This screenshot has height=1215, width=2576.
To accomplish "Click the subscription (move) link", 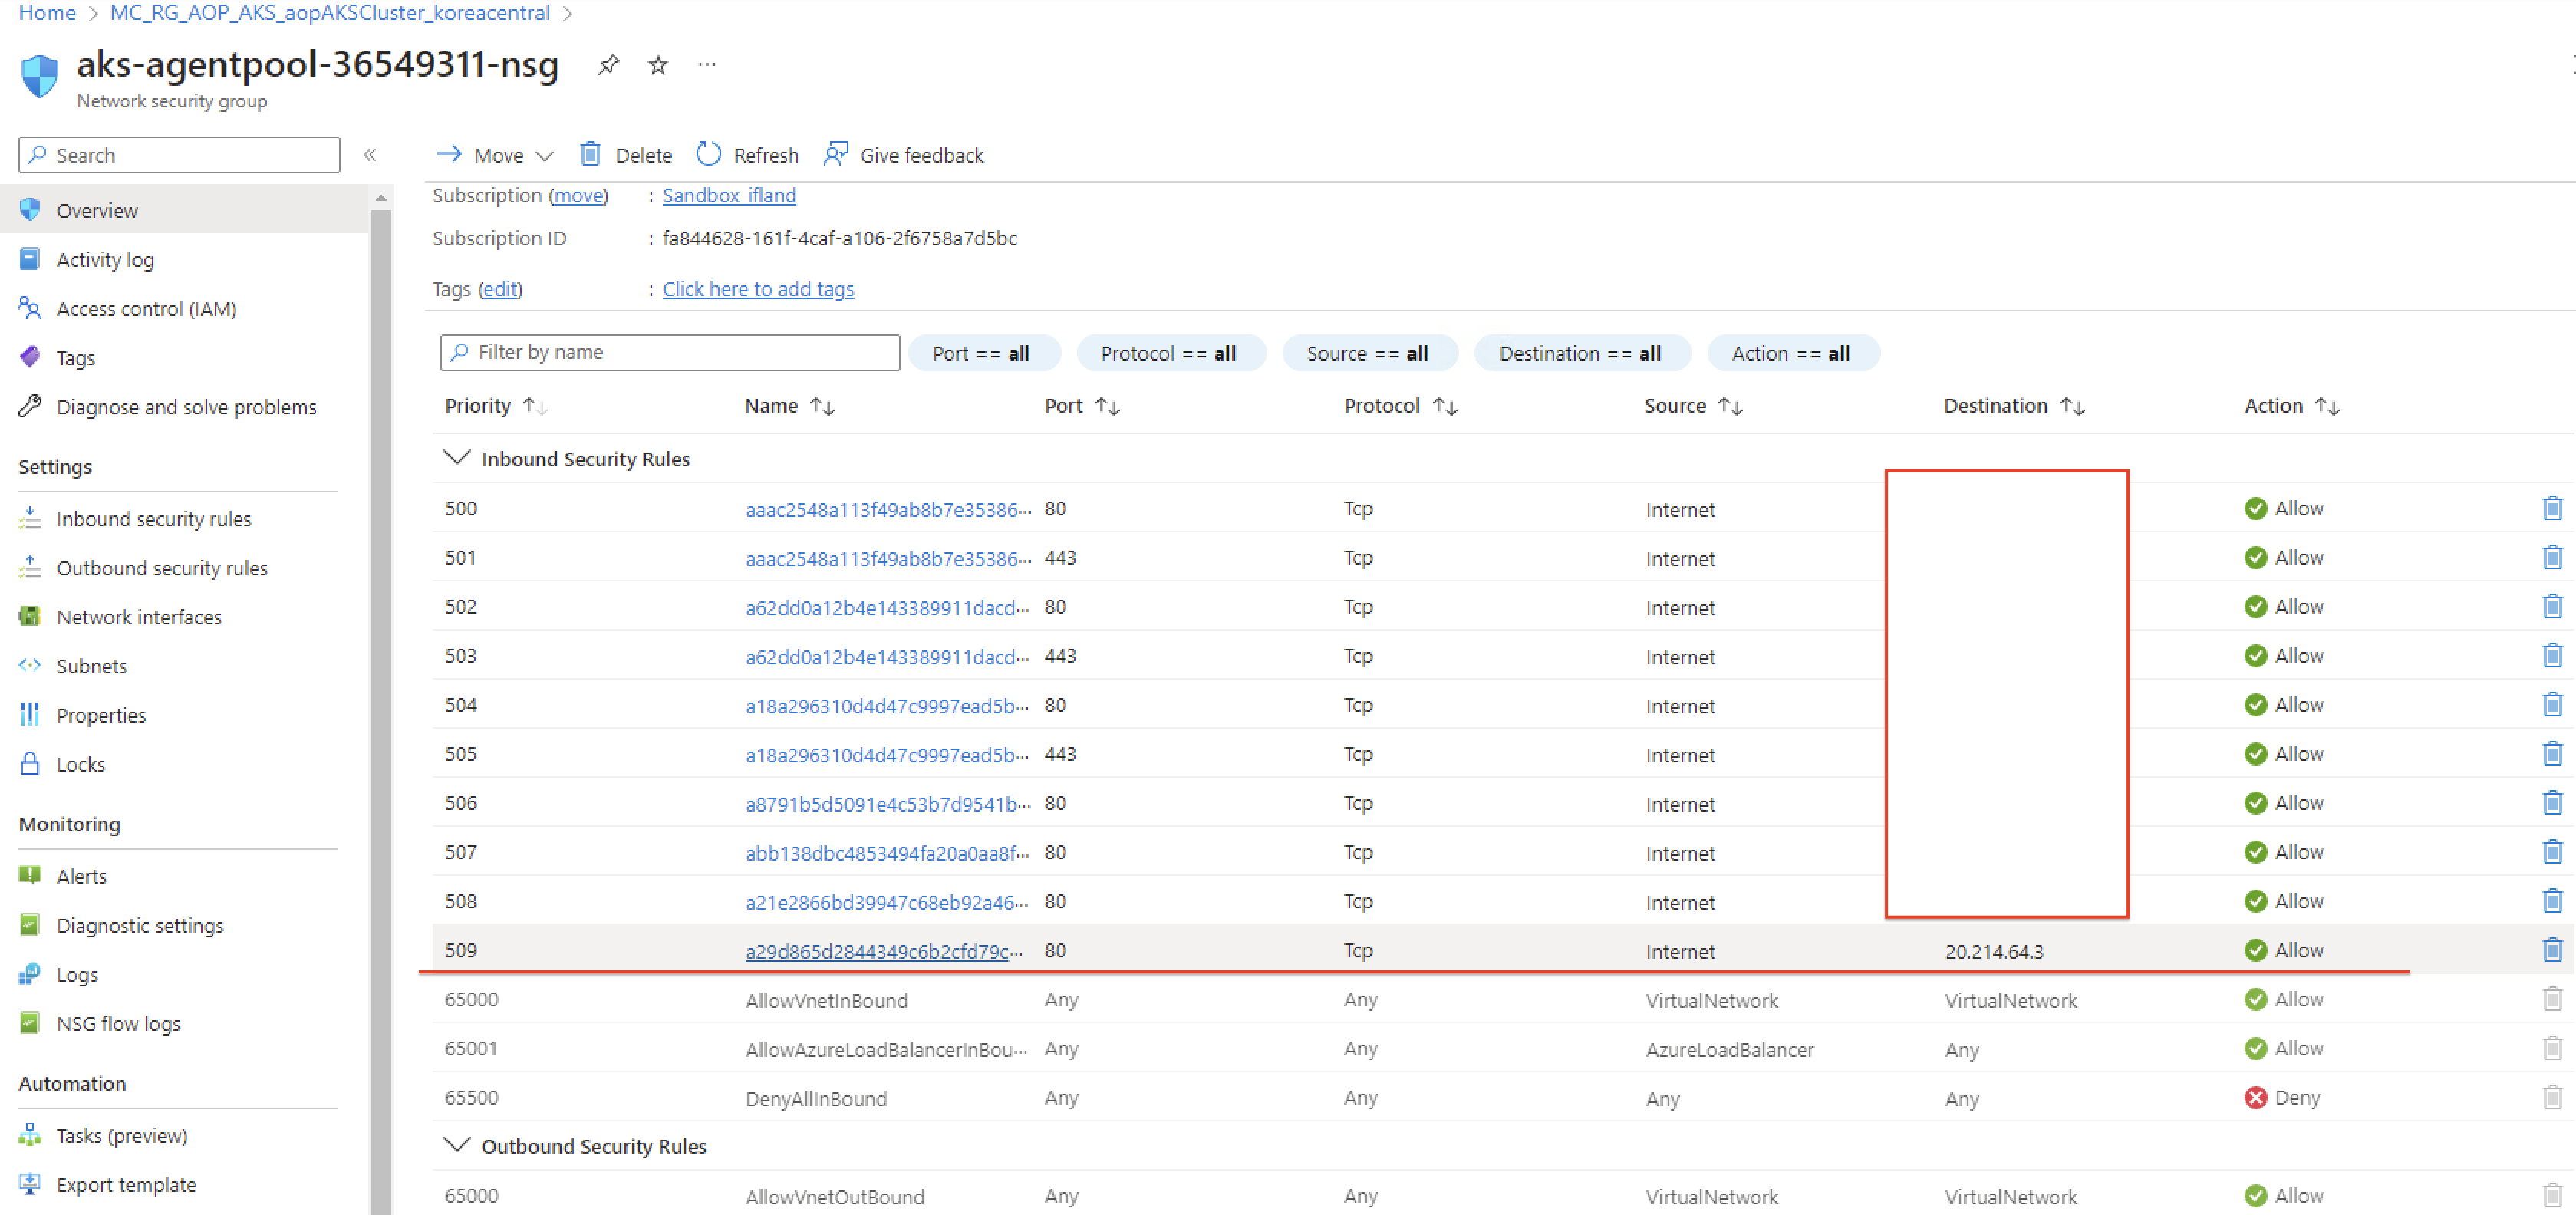I will tap(579, 196).
